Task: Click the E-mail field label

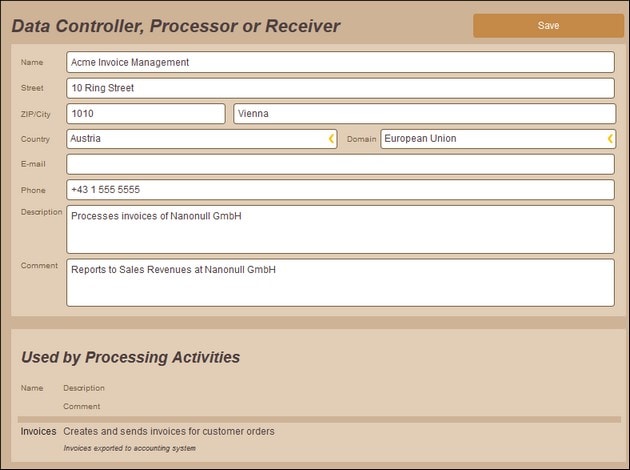Action: (33, 164)
